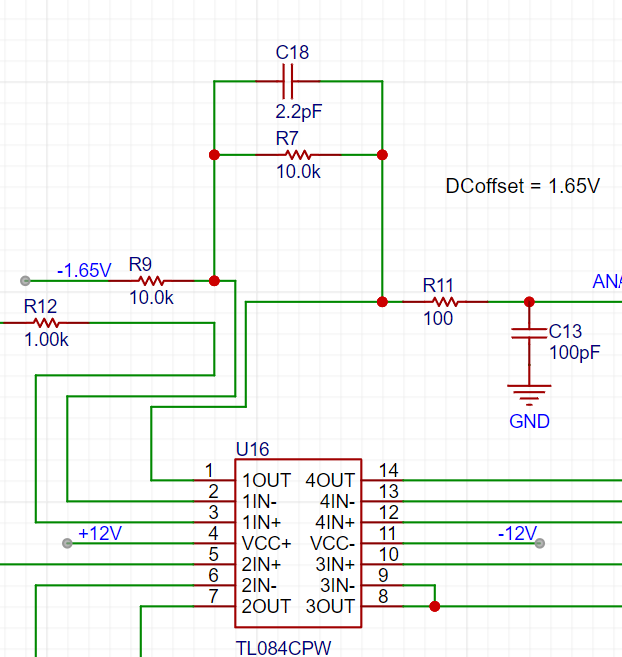The image size is (622, 657).
Task: Select the C13 designator label
Action: coord(565,331)
